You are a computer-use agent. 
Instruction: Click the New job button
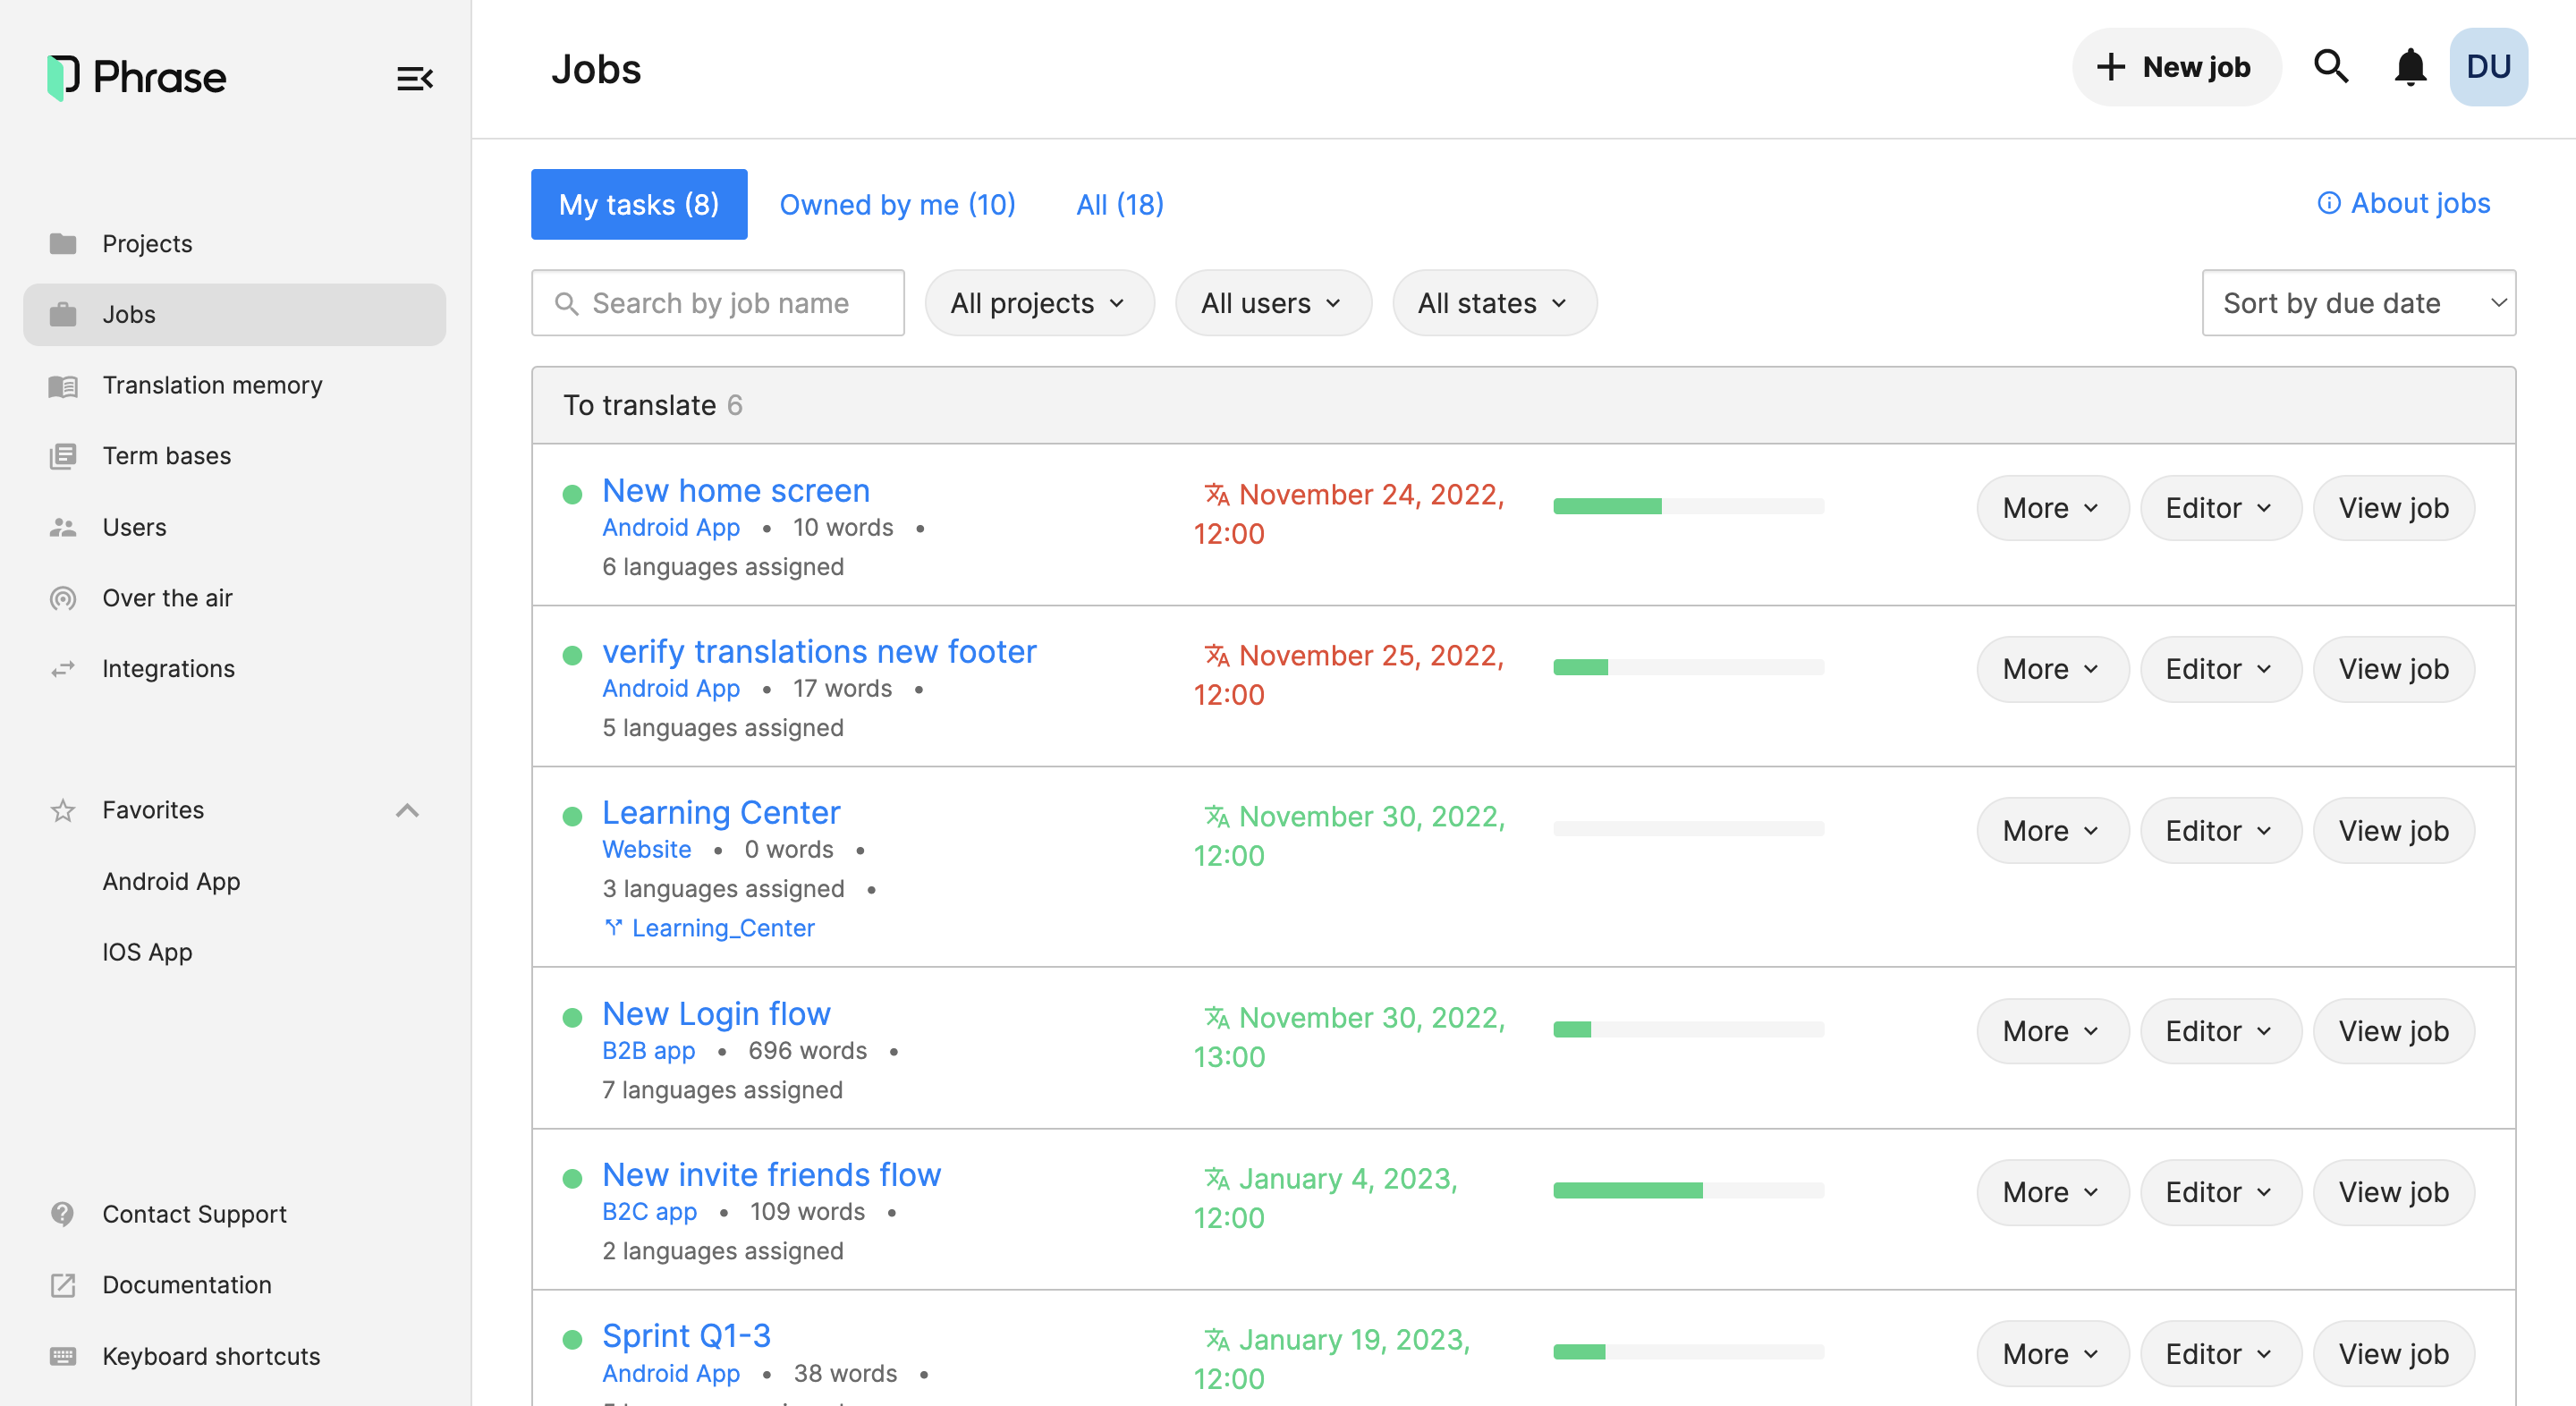pos(2175,67)
